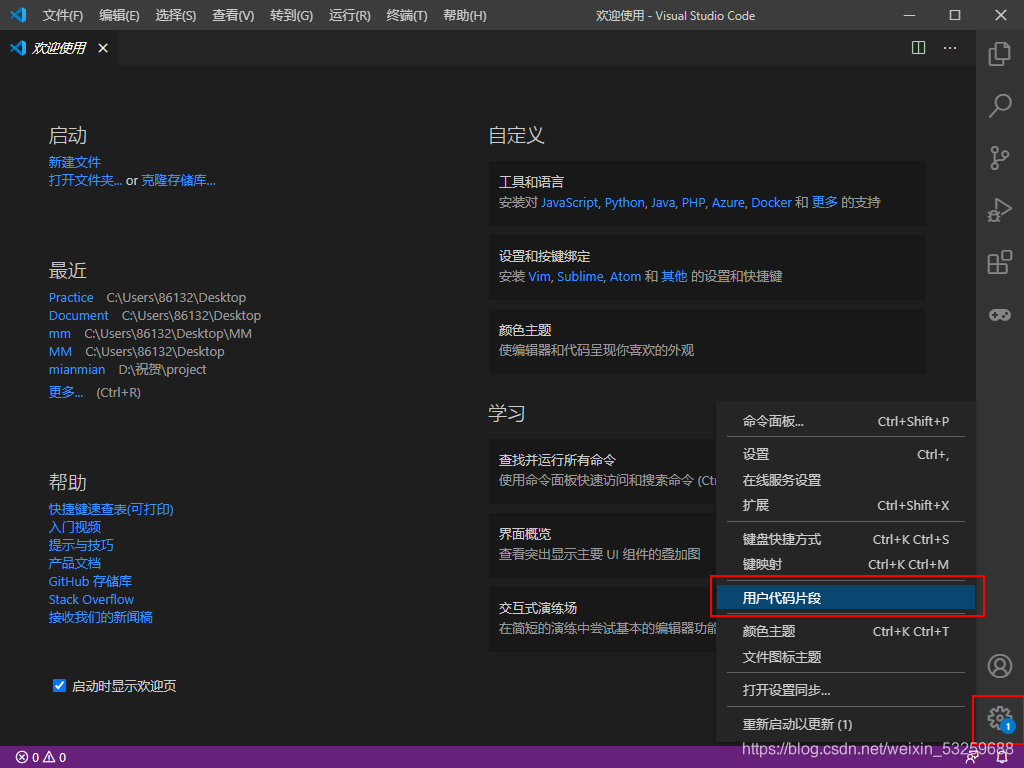Image resolution: width=1024 pixels, height=768 pixels.
Task: Click the Vim keybinding link
Action: (539, 276)
